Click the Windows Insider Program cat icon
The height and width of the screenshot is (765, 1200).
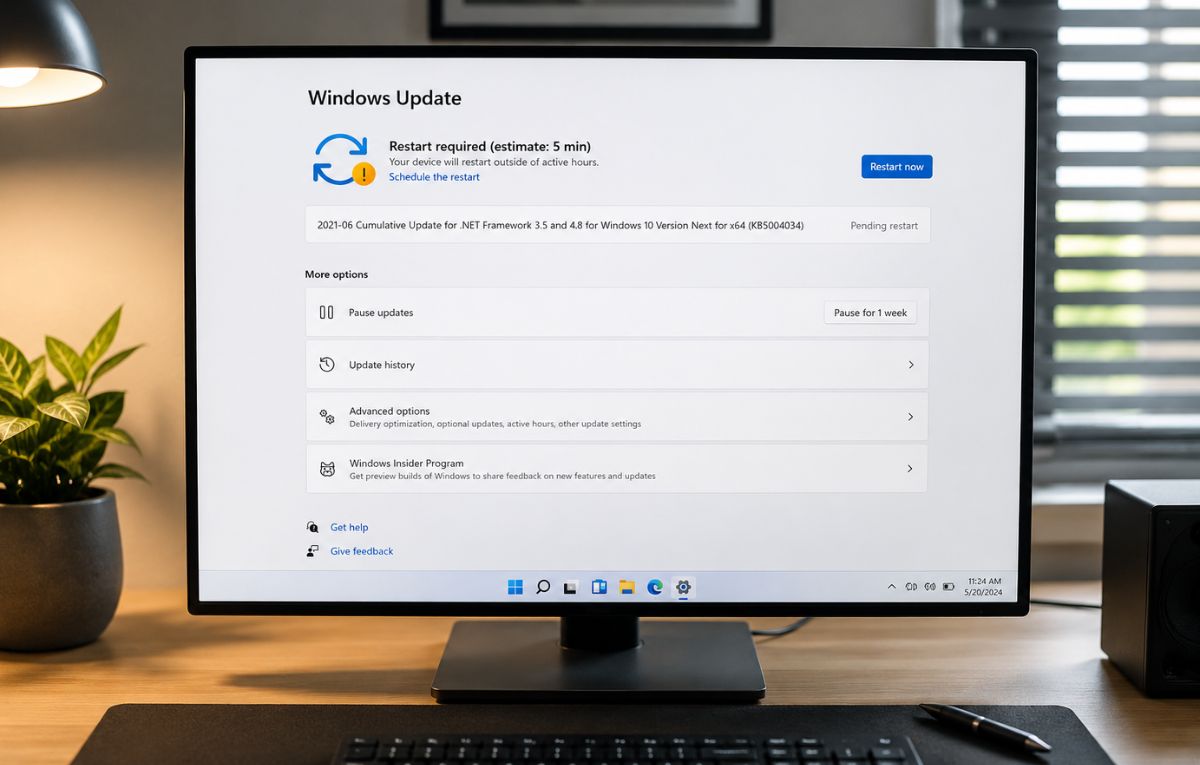click(326, 469)
